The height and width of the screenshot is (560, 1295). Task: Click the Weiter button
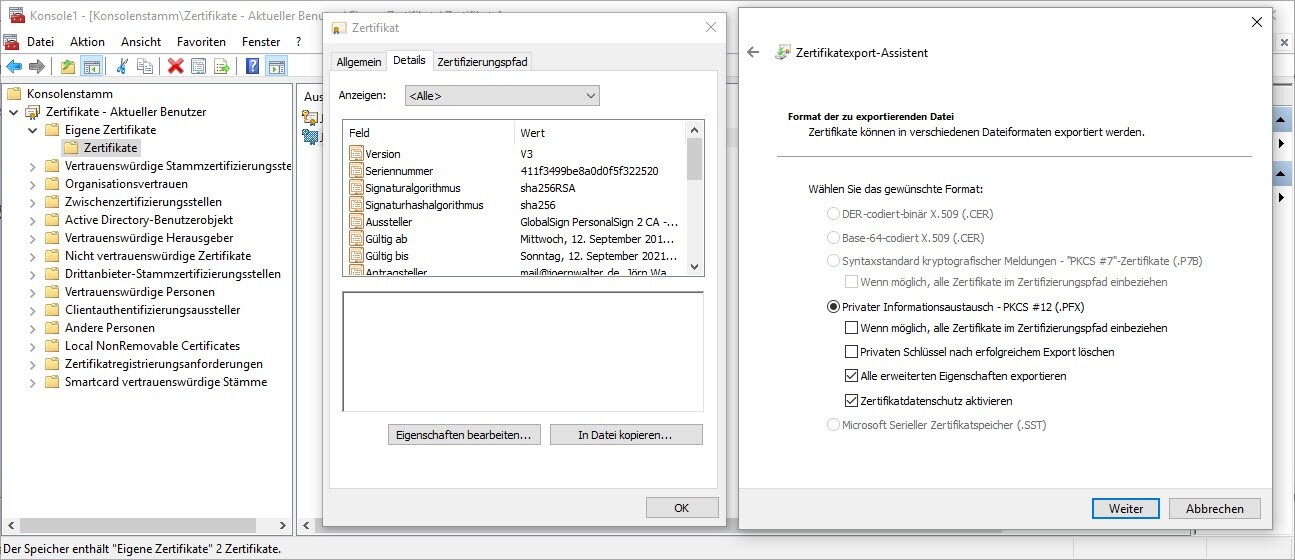tap(1125, 509)
